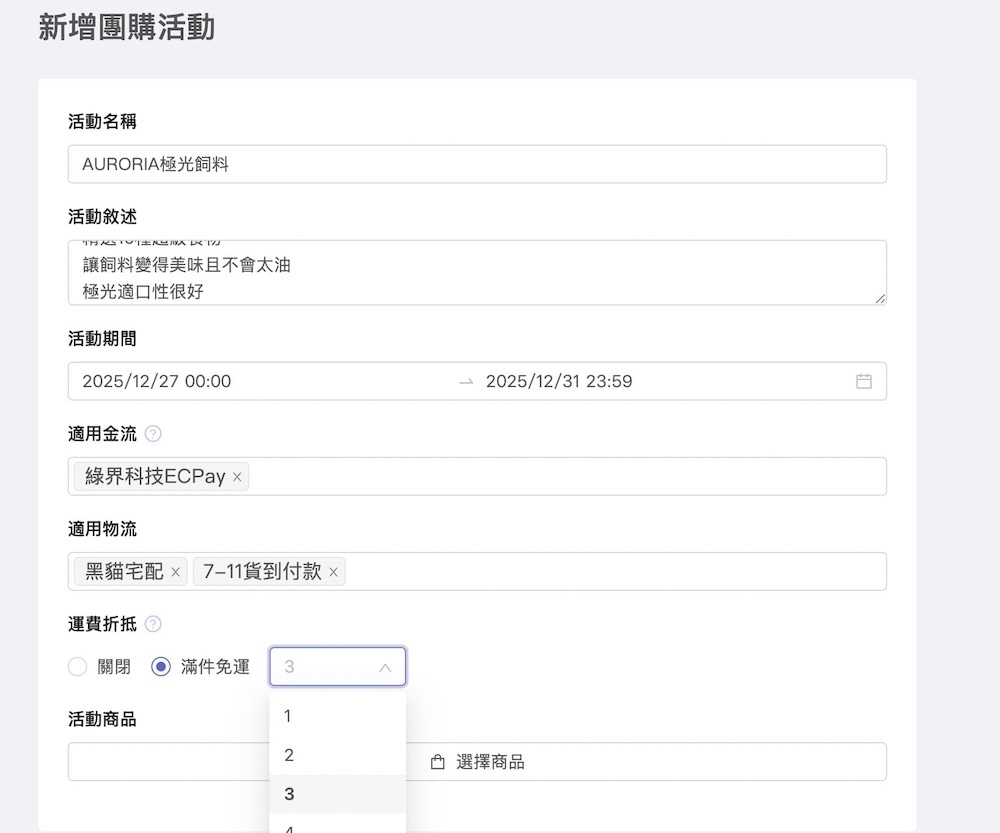
Task: Choose option 3 in the dropdown list
Action: (x=337, y=794)
